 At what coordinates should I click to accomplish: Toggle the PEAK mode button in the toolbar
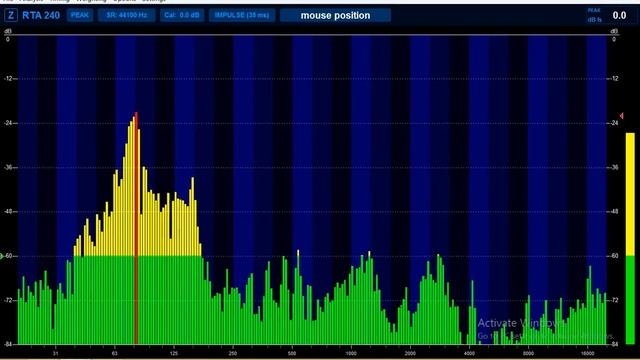[x=80, y=15]
